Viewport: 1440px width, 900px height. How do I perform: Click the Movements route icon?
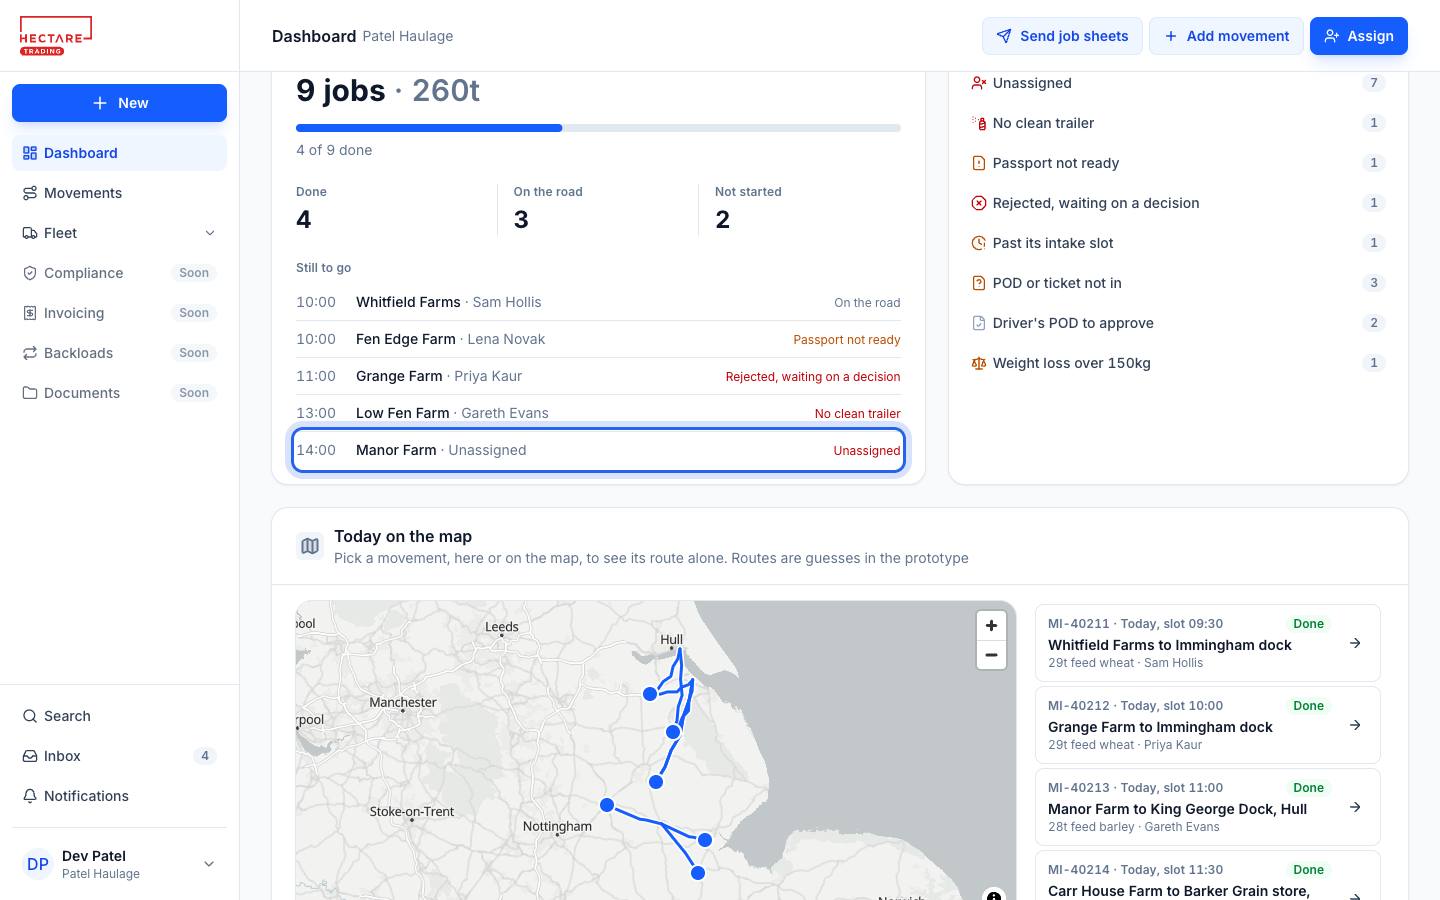click(30, 193)
